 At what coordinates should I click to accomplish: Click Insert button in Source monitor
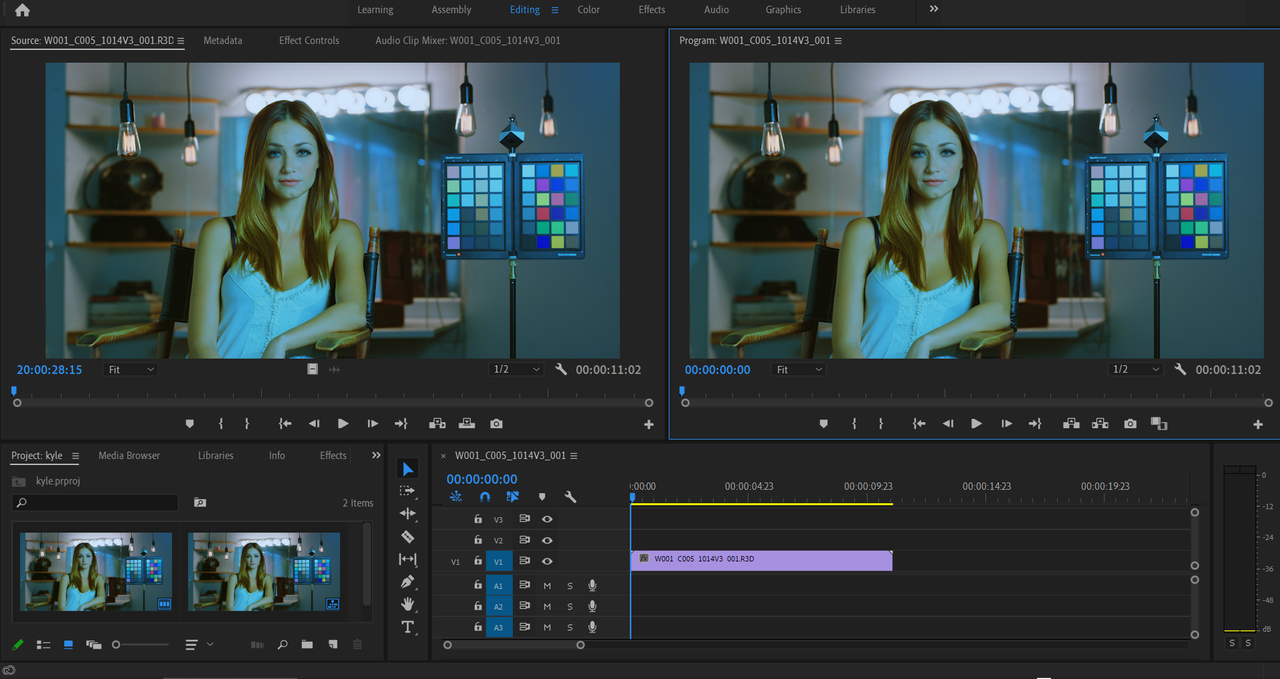coord(437,424)
